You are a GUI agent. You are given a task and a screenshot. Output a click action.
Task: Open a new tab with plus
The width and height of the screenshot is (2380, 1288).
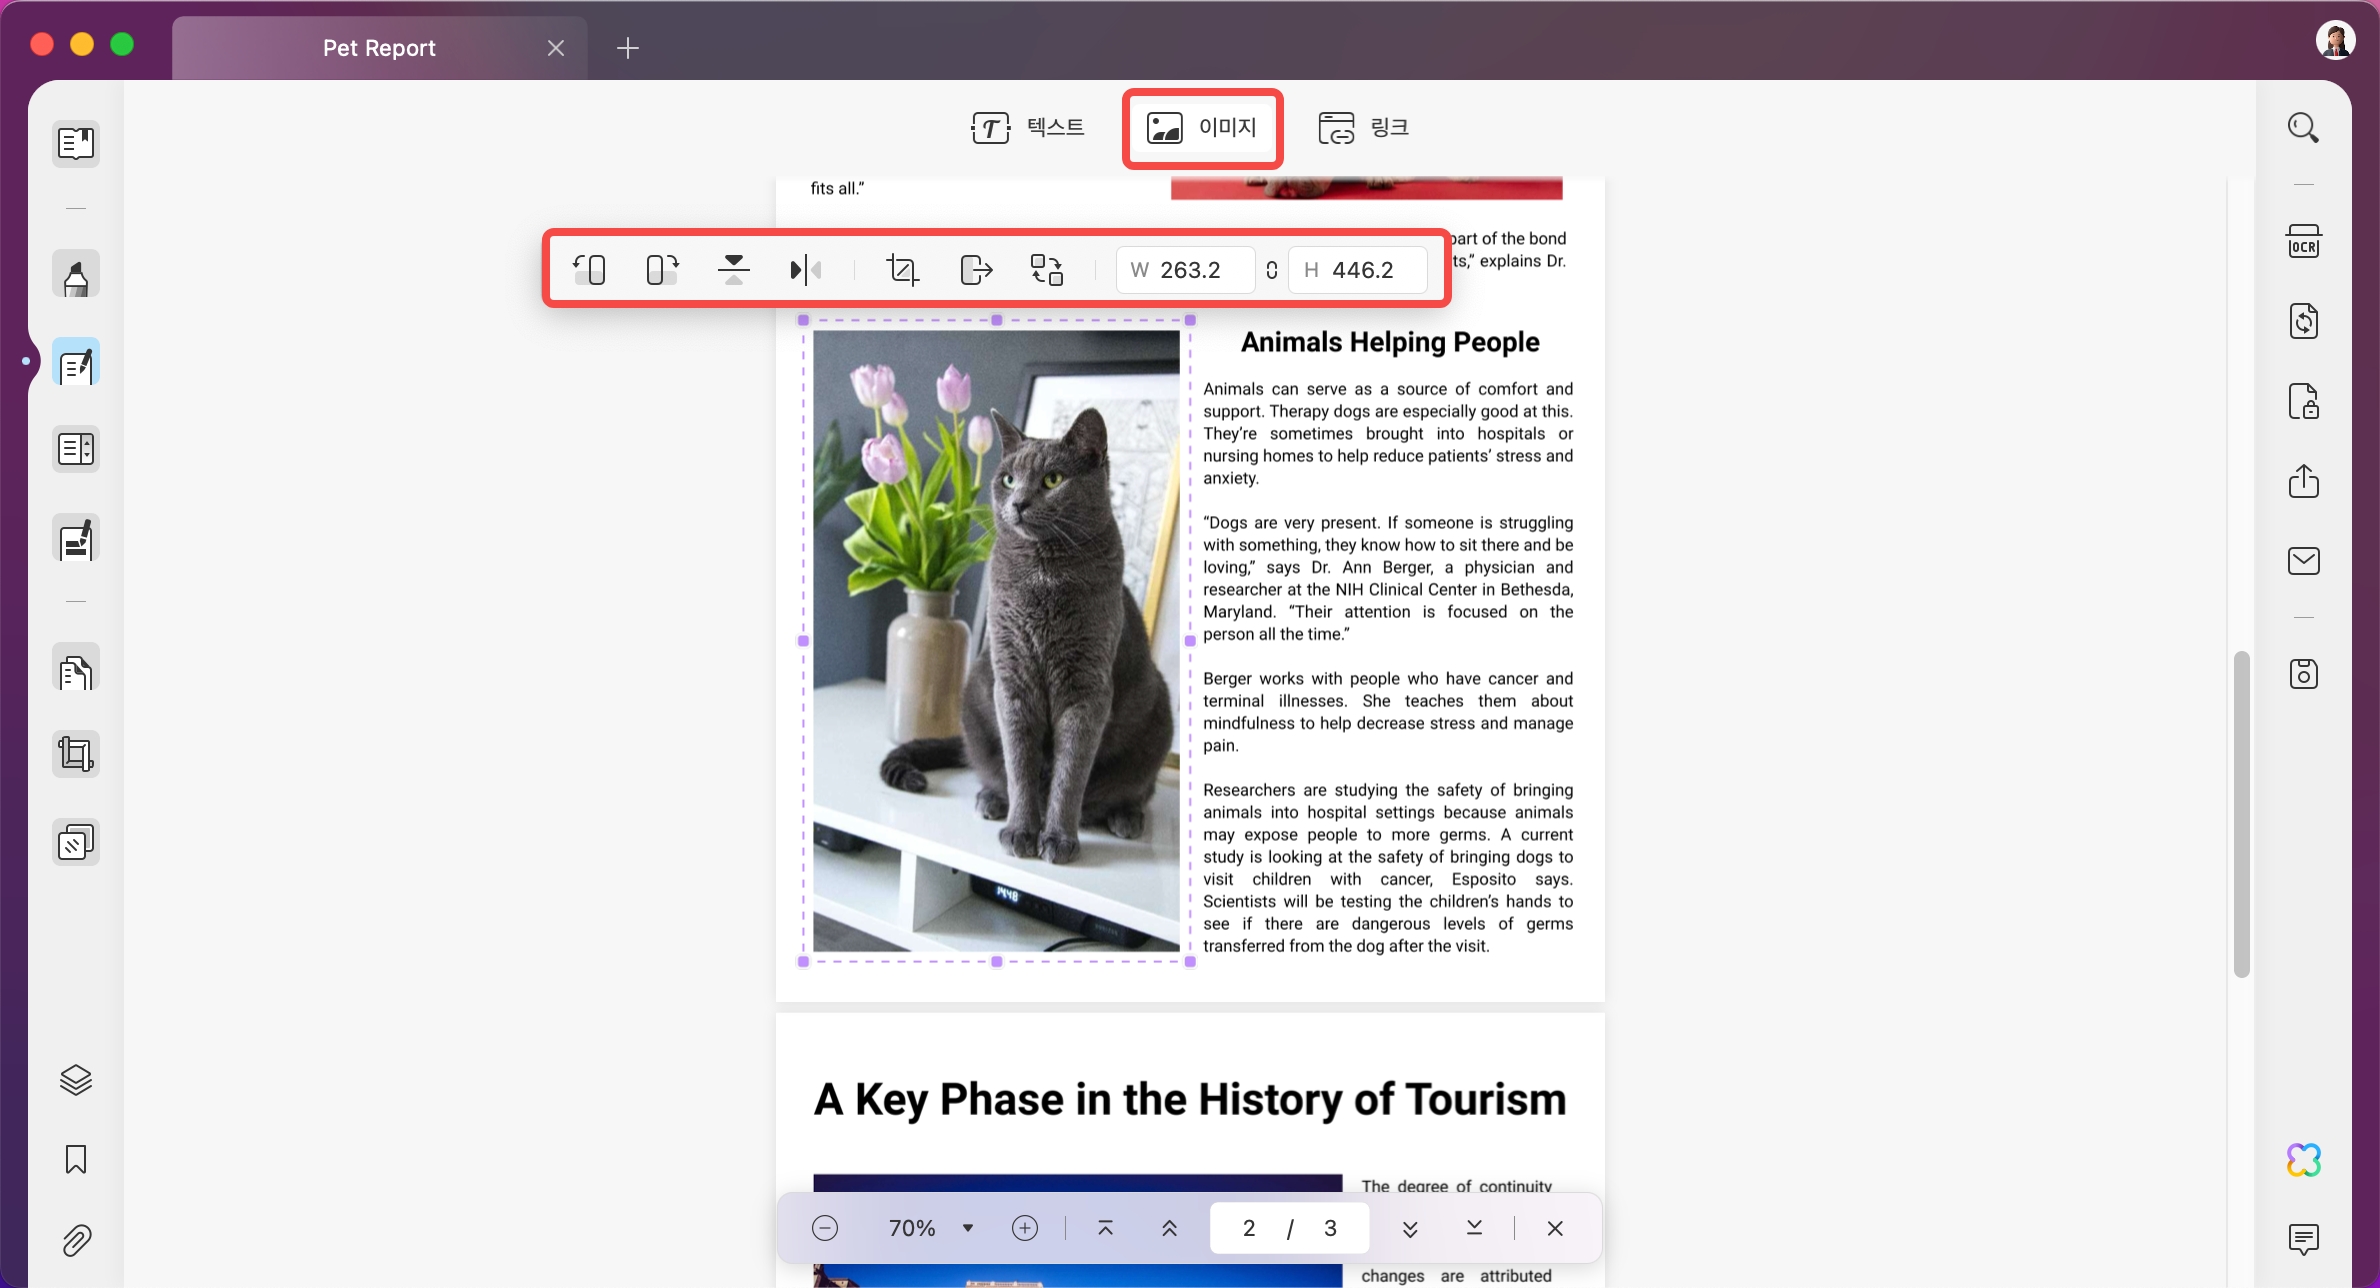coord(628,48)
